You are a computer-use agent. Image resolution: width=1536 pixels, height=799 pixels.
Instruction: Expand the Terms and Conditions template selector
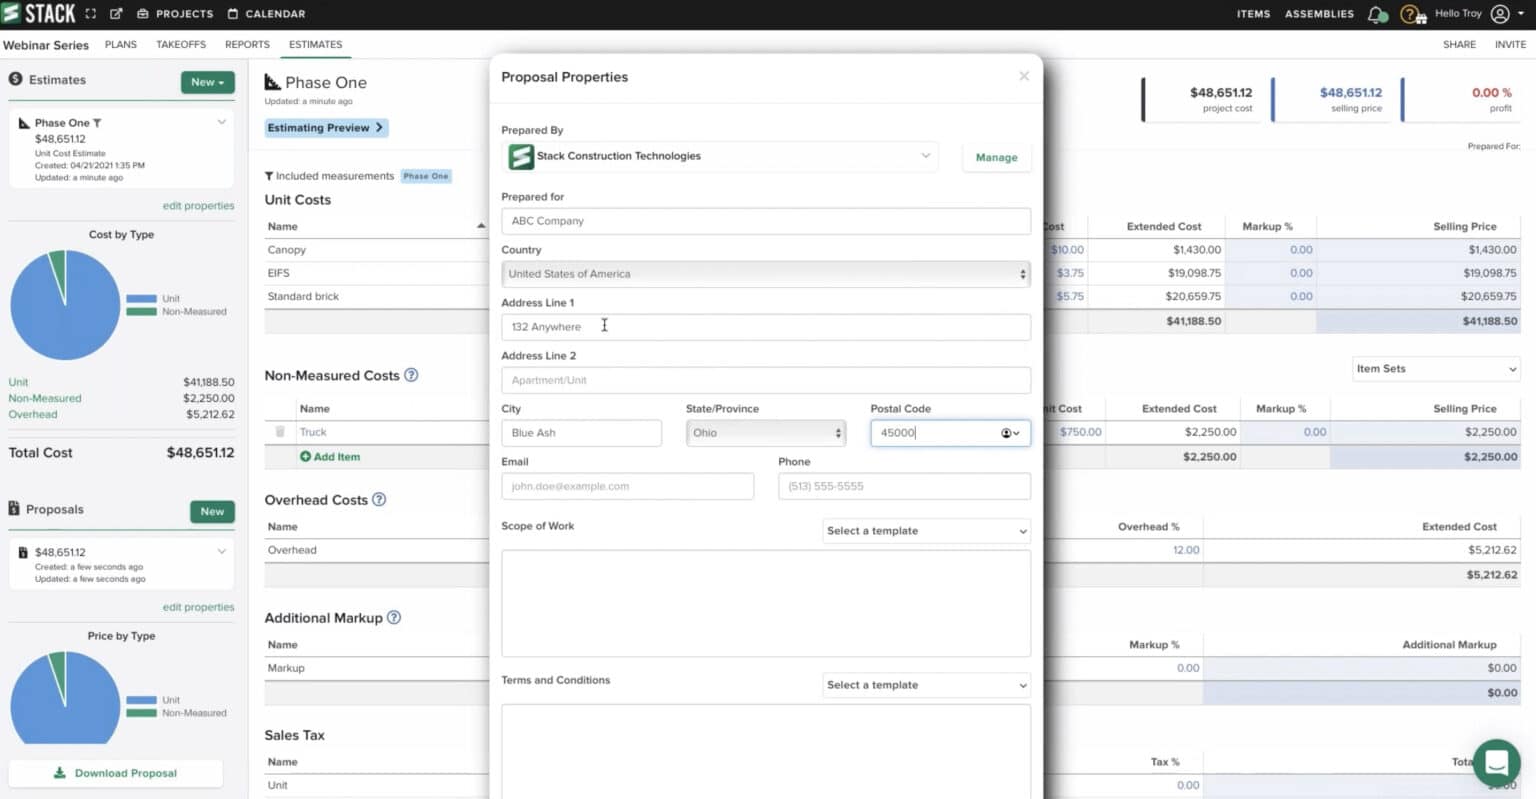pos(926,685)
